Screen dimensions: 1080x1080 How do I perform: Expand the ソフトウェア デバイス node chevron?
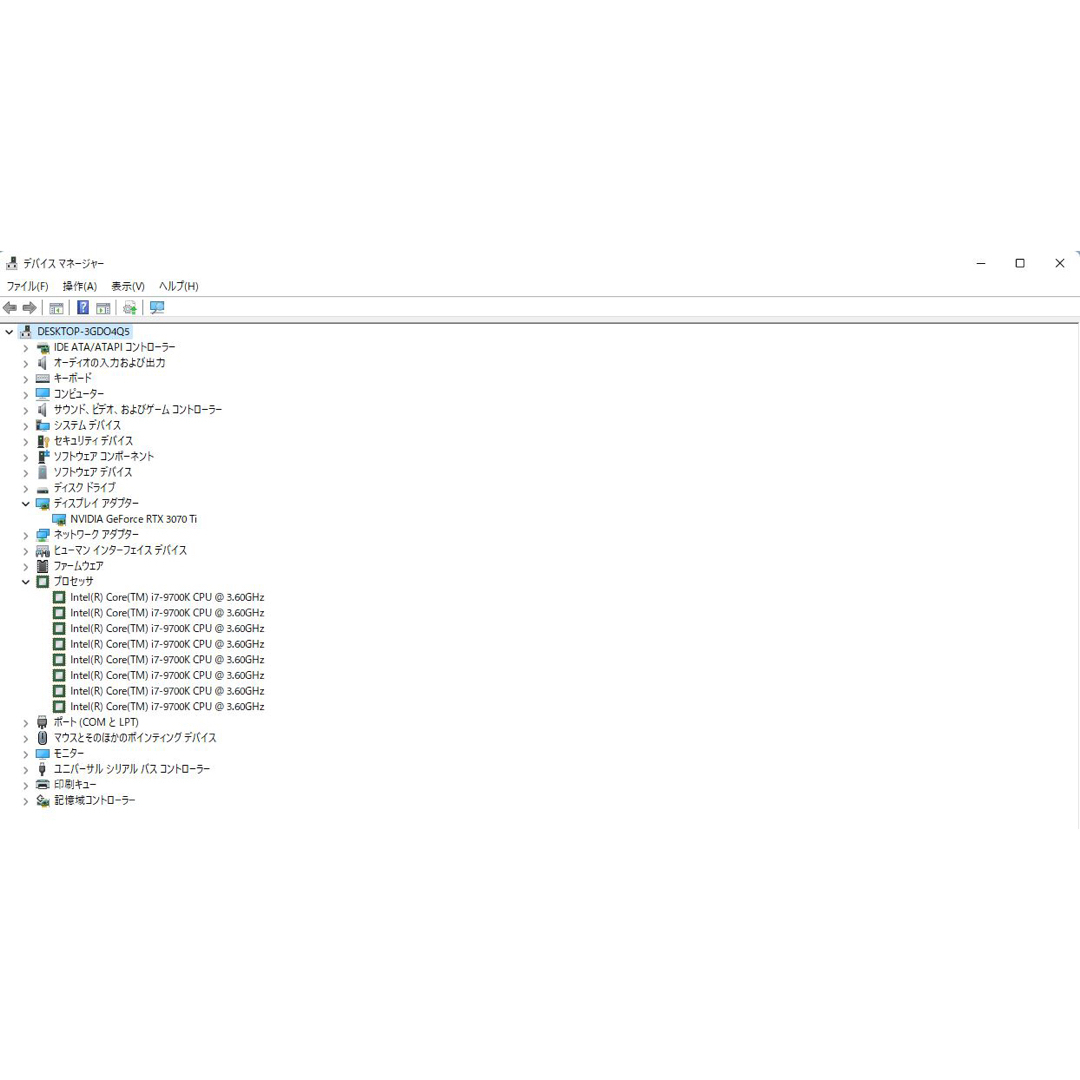pos(25,472)
